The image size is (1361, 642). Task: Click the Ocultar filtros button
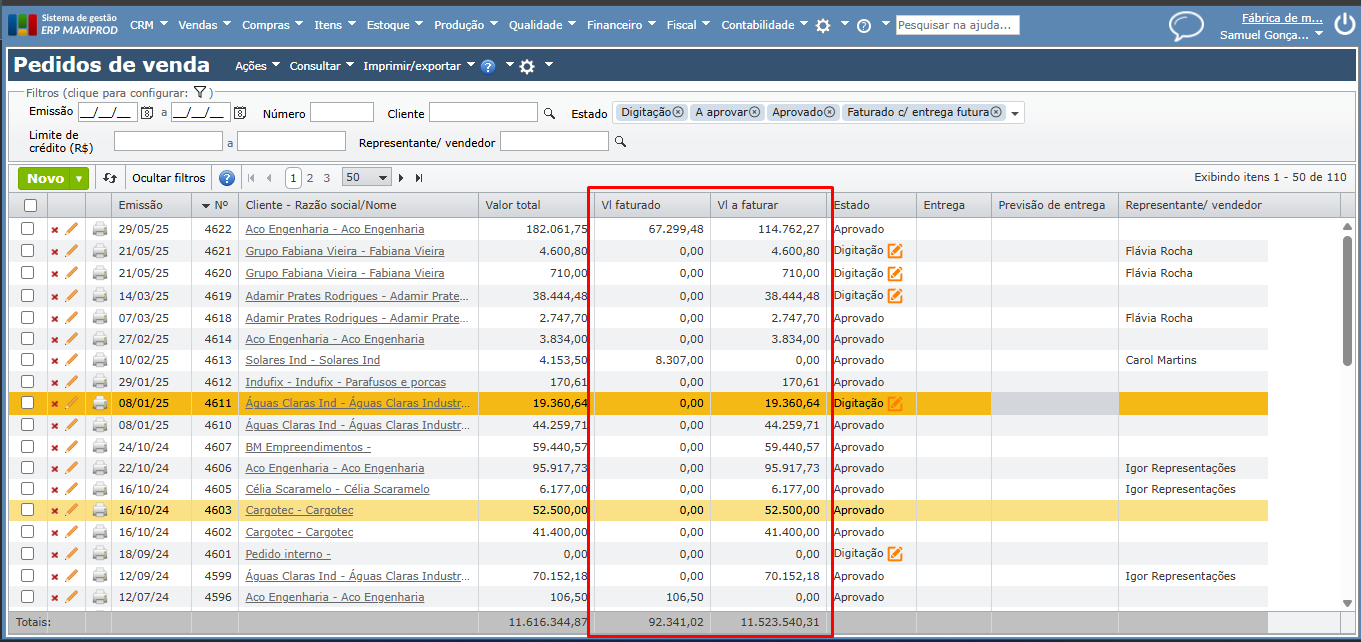click(x=169, y=178)
